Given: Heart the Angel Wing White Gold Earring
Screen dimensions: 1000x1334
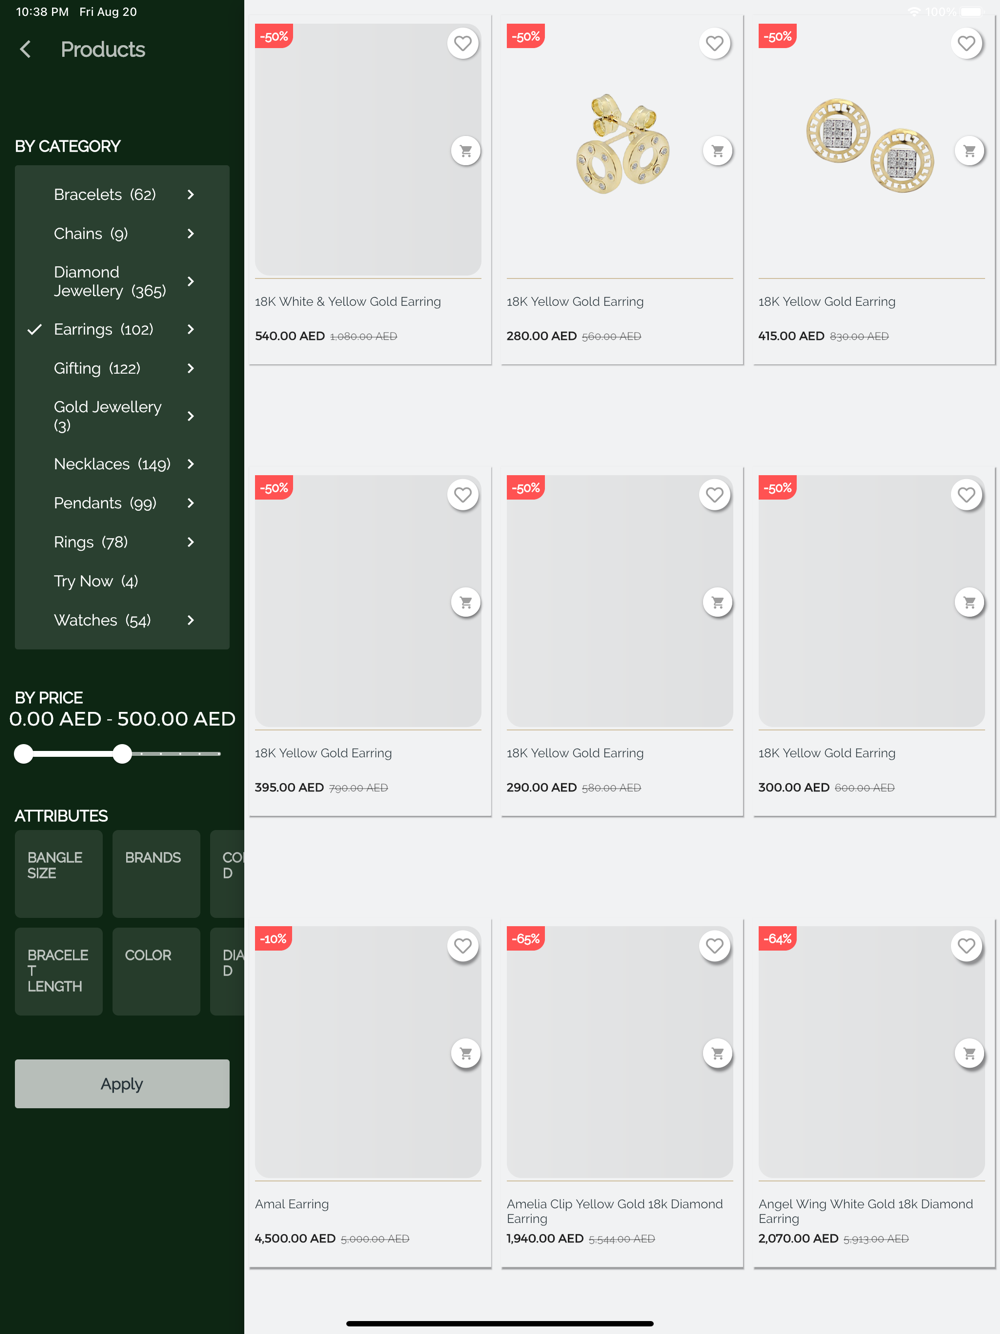Looking at the screenshot, I should 967,945.
